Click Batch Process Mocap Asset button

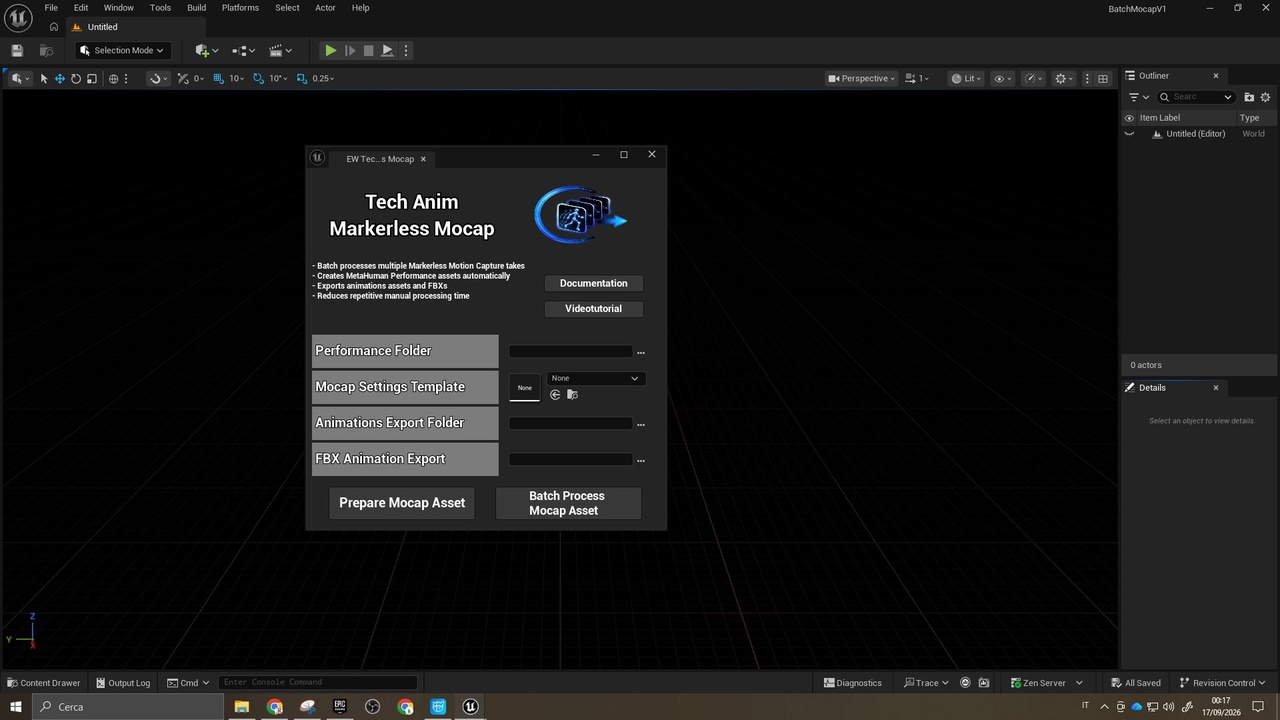(x=568, y=503)
